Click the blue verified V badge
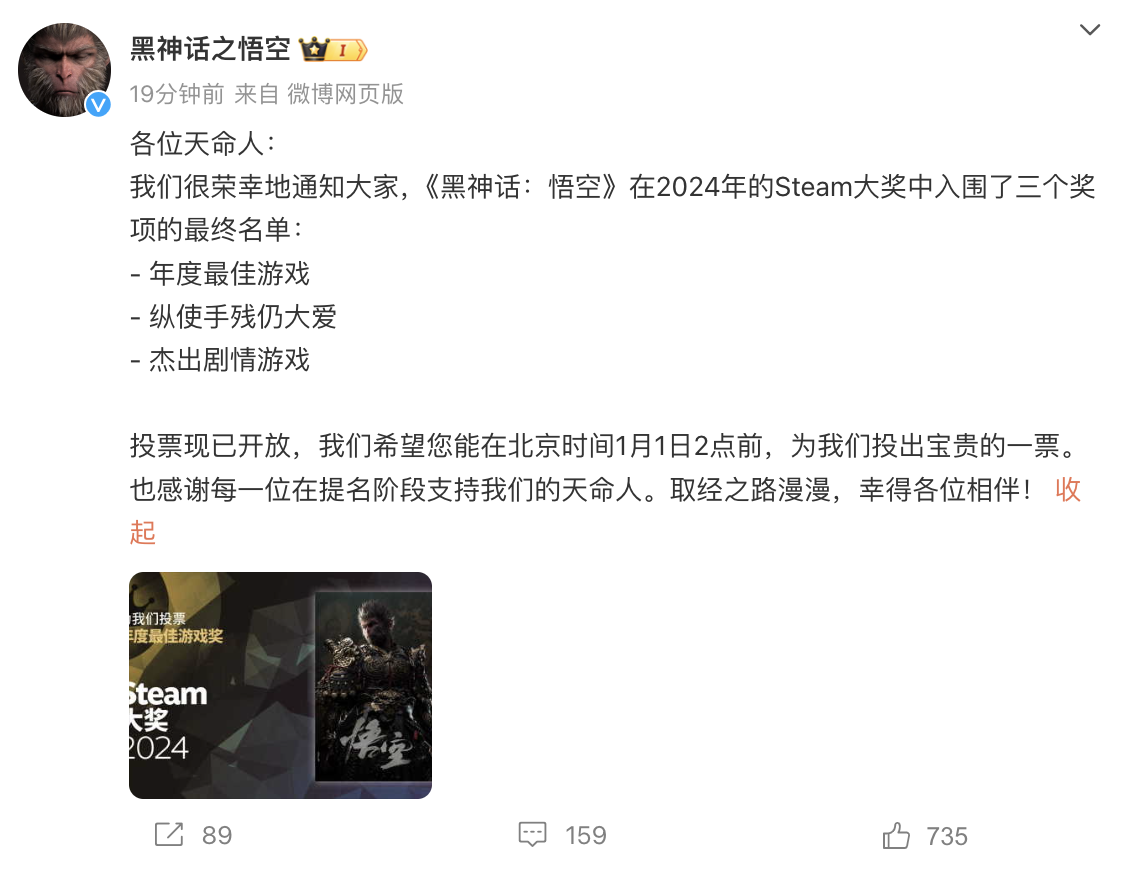The height and width of the screenshot is (870, 1130). tap(98, 105)
